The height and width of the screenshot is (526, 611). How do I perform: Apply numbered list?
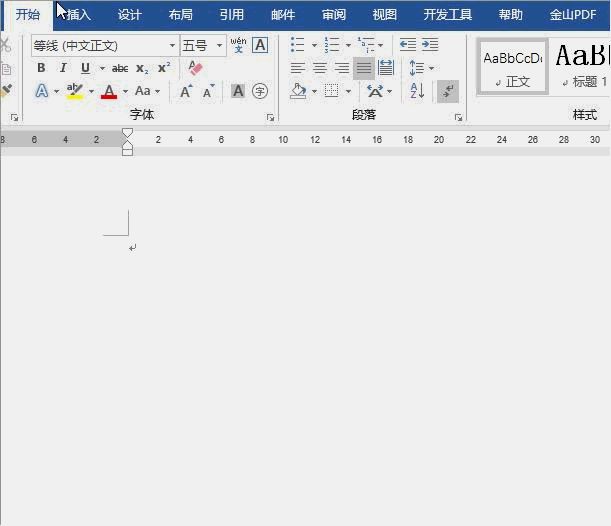pyautogui.click(x=332, y=45)
